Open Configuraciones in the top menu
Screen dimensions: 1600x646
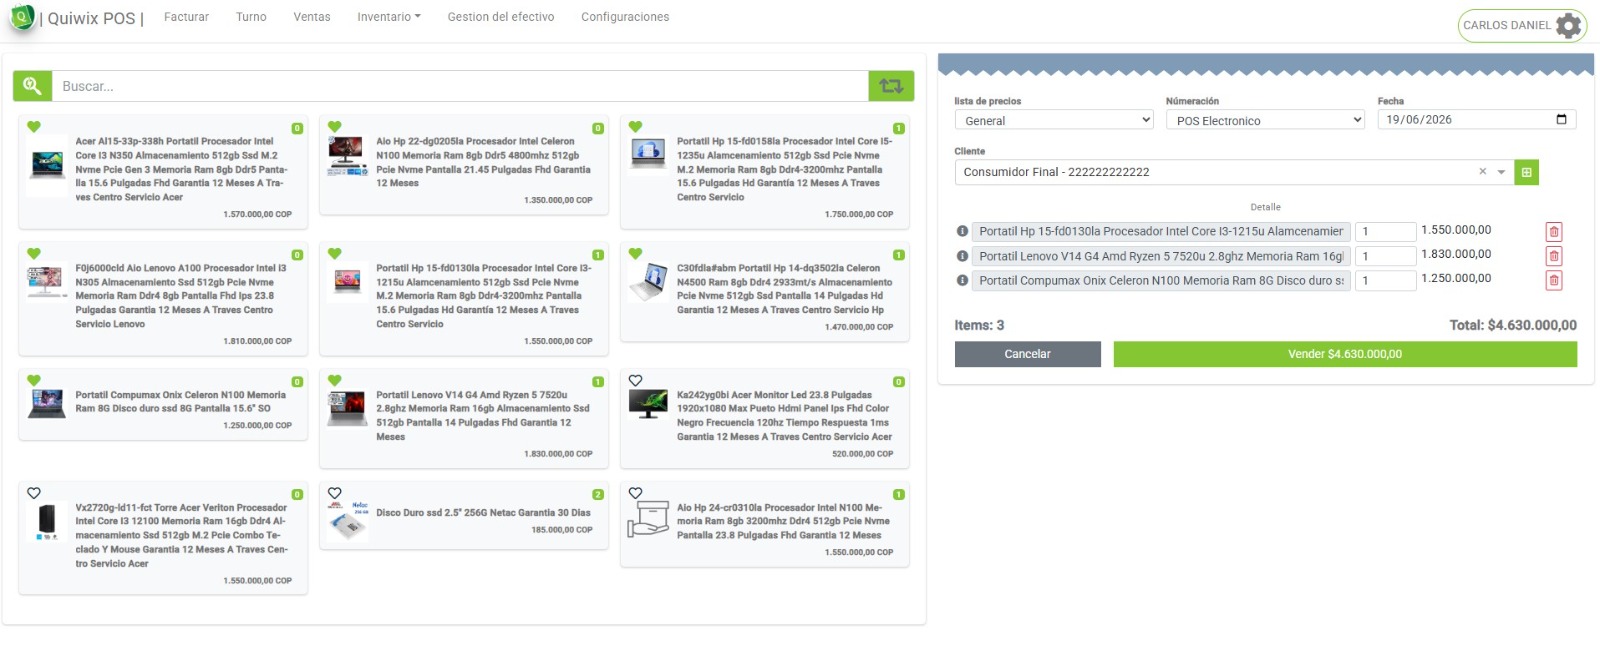click(x=625, y=17)
